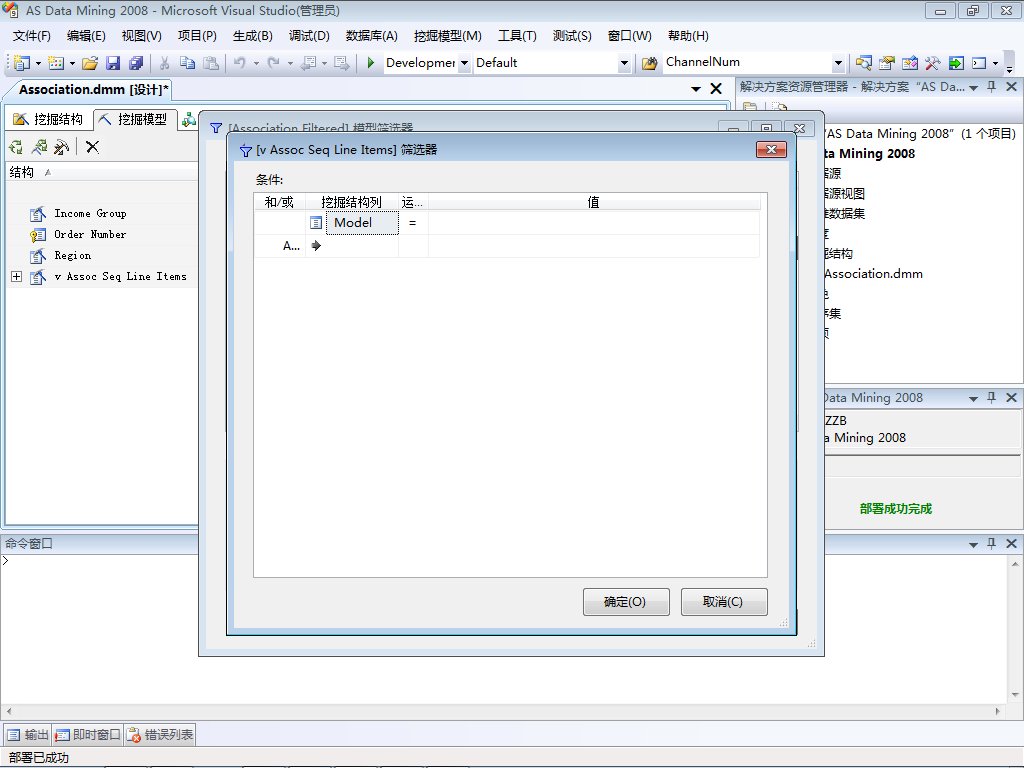Select the Region column
The height and width of the screenshot is (768, 1024).
[x=72, y=255]
